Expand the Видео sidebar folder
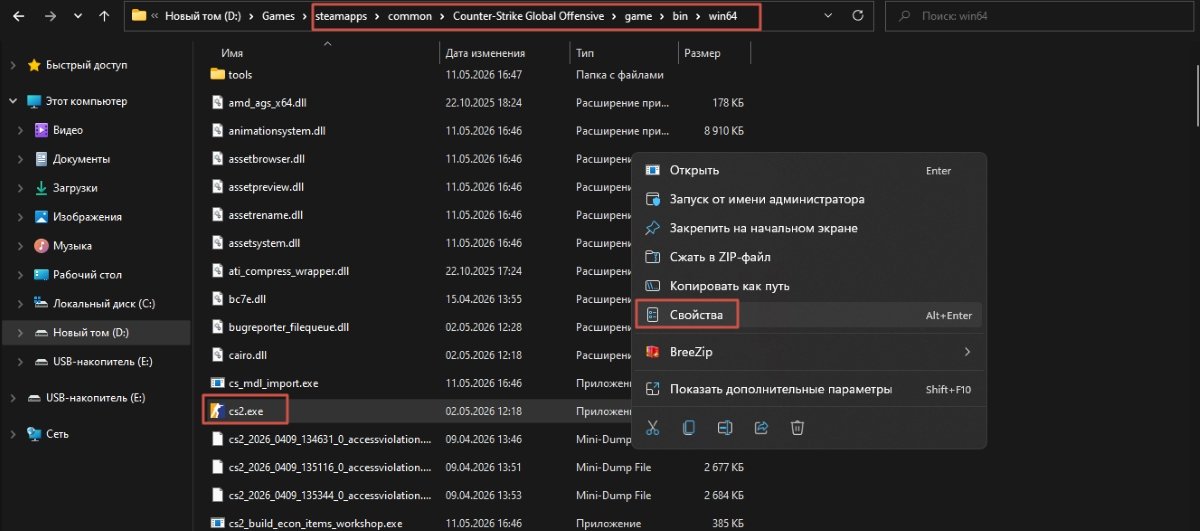 coord(22,130)
